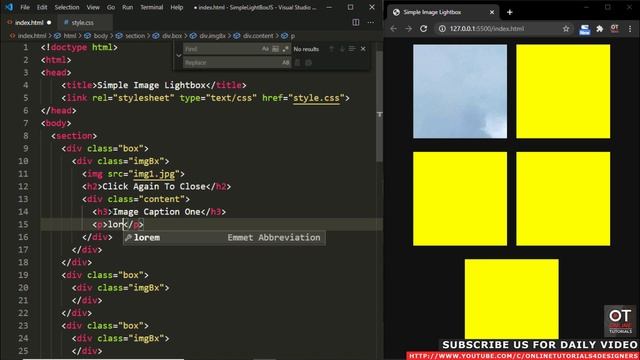This screenshot has height=360, width=640.
Task: Click the split editor right icon
Action: 356,22
